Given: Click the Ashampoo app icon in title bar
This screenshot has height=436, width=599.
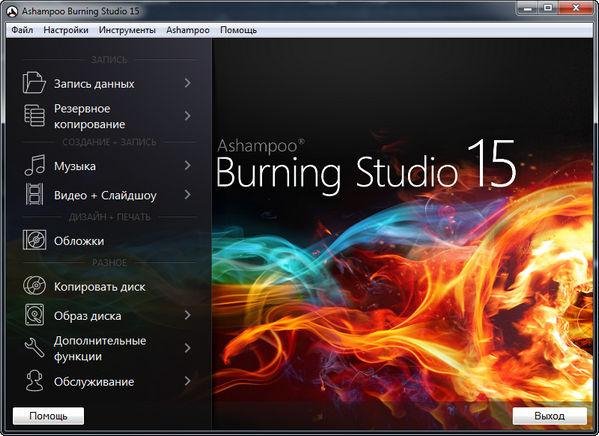Looking at the screenshot, I should click(13, 11).
